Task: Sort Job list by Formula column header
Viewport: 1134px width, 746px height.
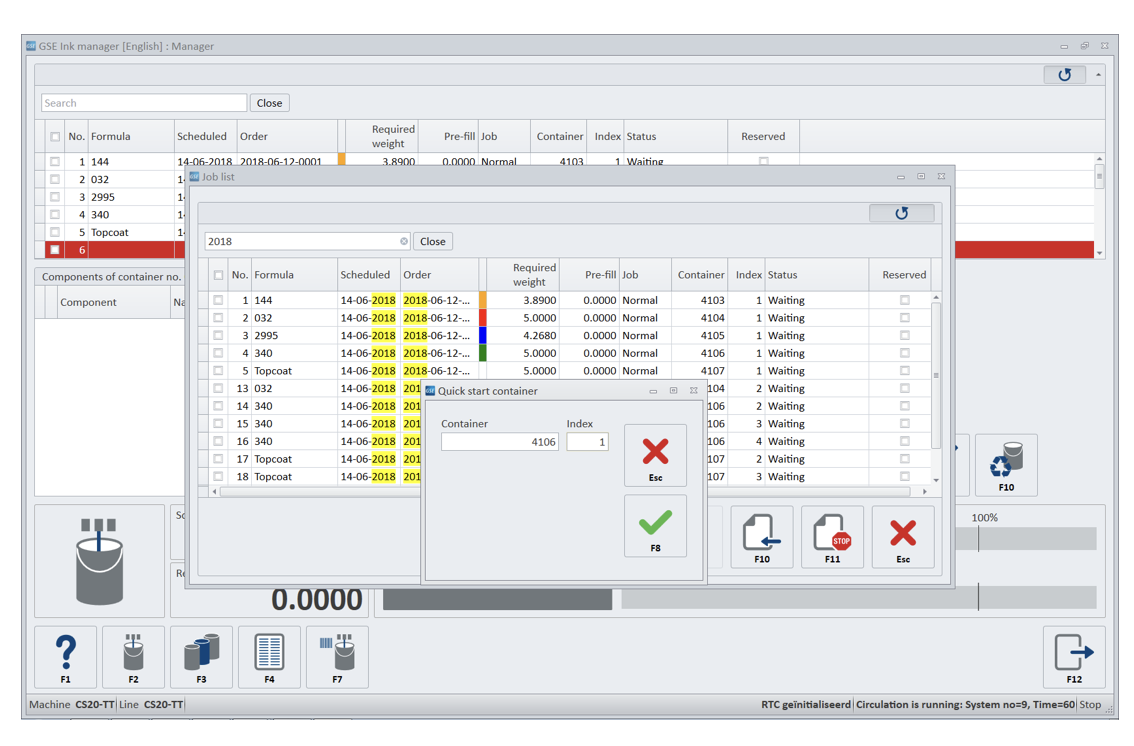Action: pos(290,275)
